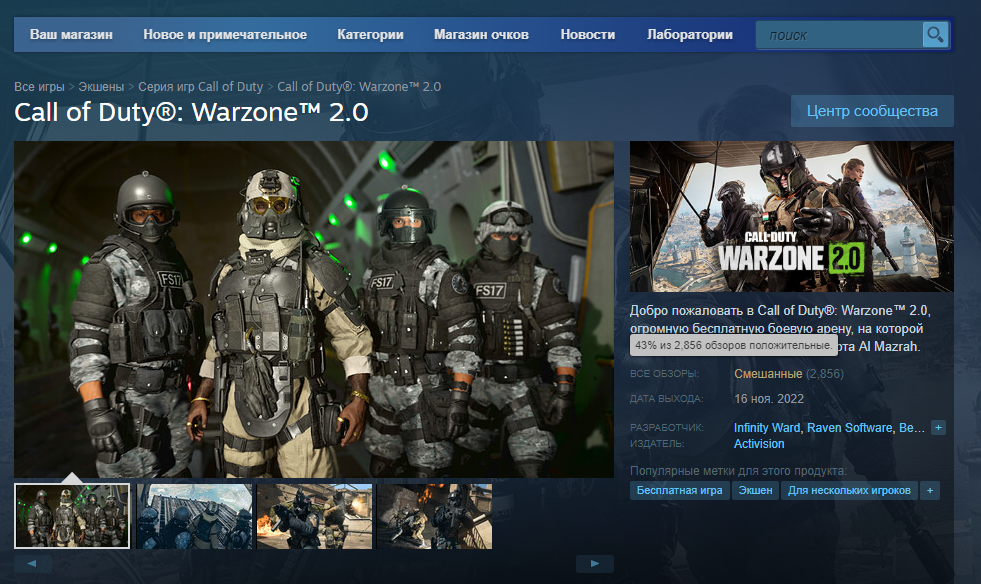Click the left arrow of the screenshot strip
Image resolution: width=981 pixels, height=584 pixels.
[x=33, y=563]
